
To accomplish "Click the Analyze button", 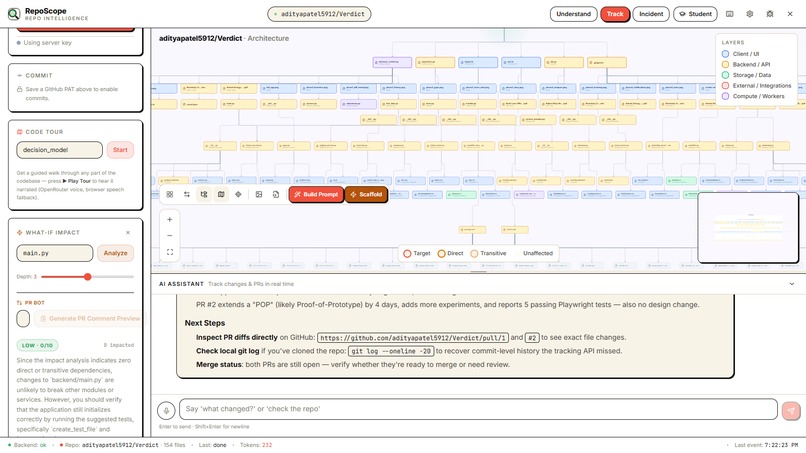I will coord(116,253).
